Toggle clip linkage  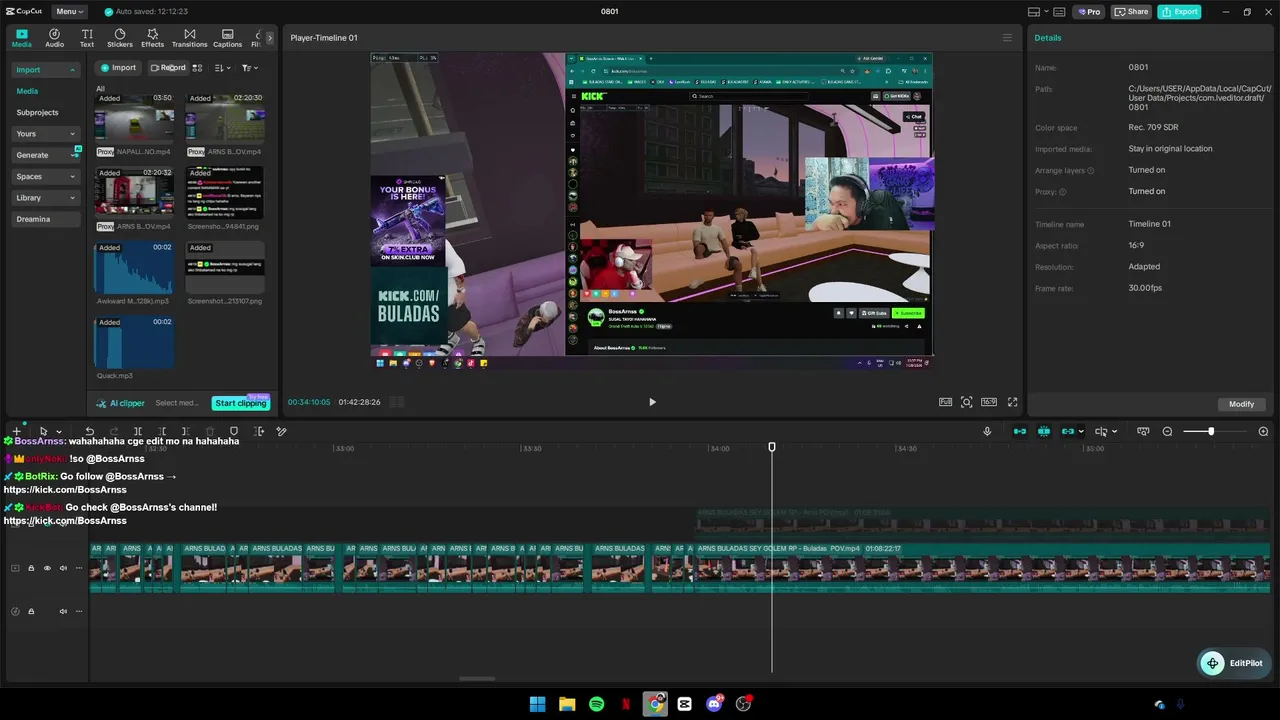[x=1068, y=431]
